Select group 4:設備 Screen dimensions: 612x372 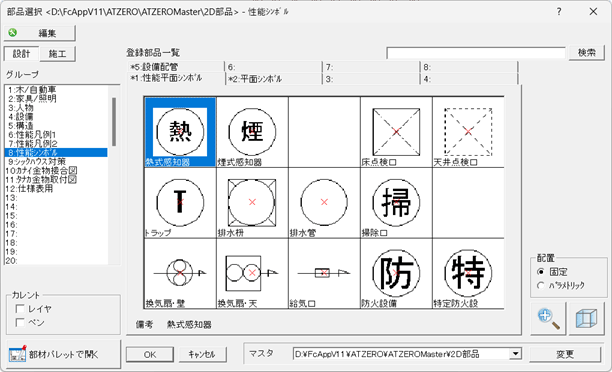56,117
